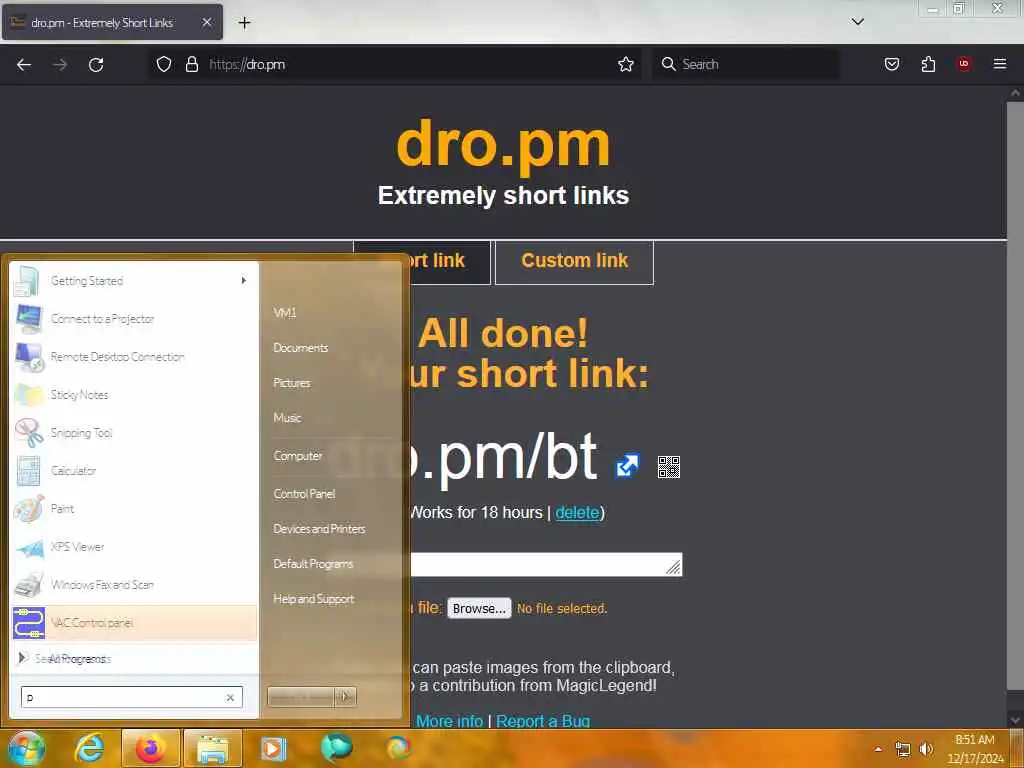Screen dimensions: 1024x768
Task: Click the page scrollbar down arrow
Action: (1015, 720)
